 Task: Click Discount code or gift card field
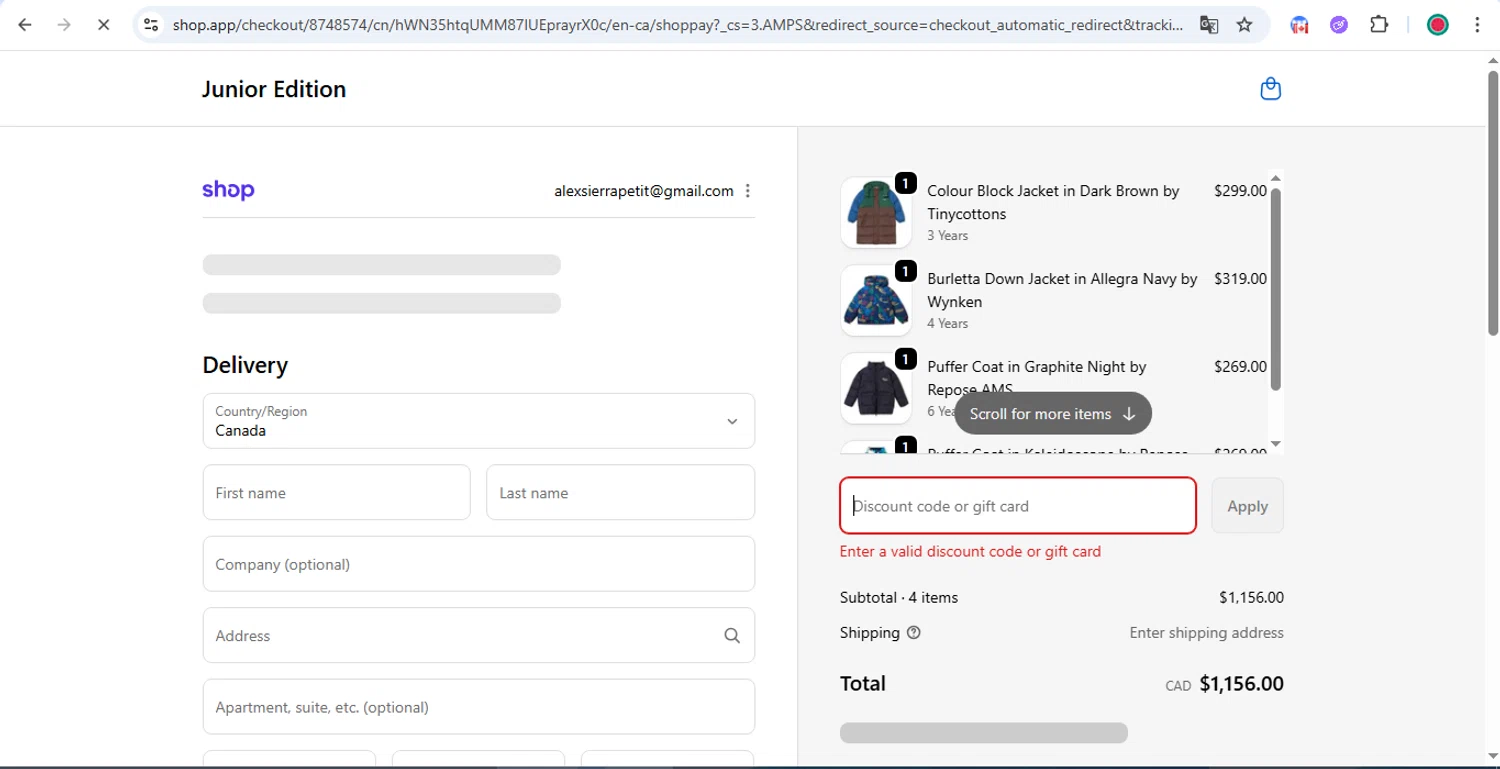click(x=1018, y=506)
